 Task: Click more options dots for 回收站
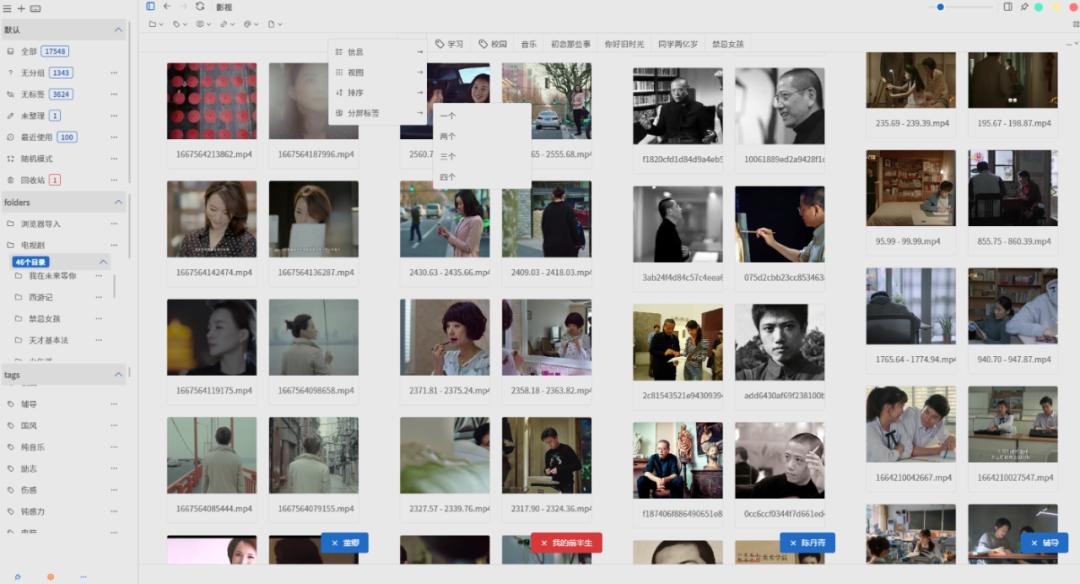(114, 180)
